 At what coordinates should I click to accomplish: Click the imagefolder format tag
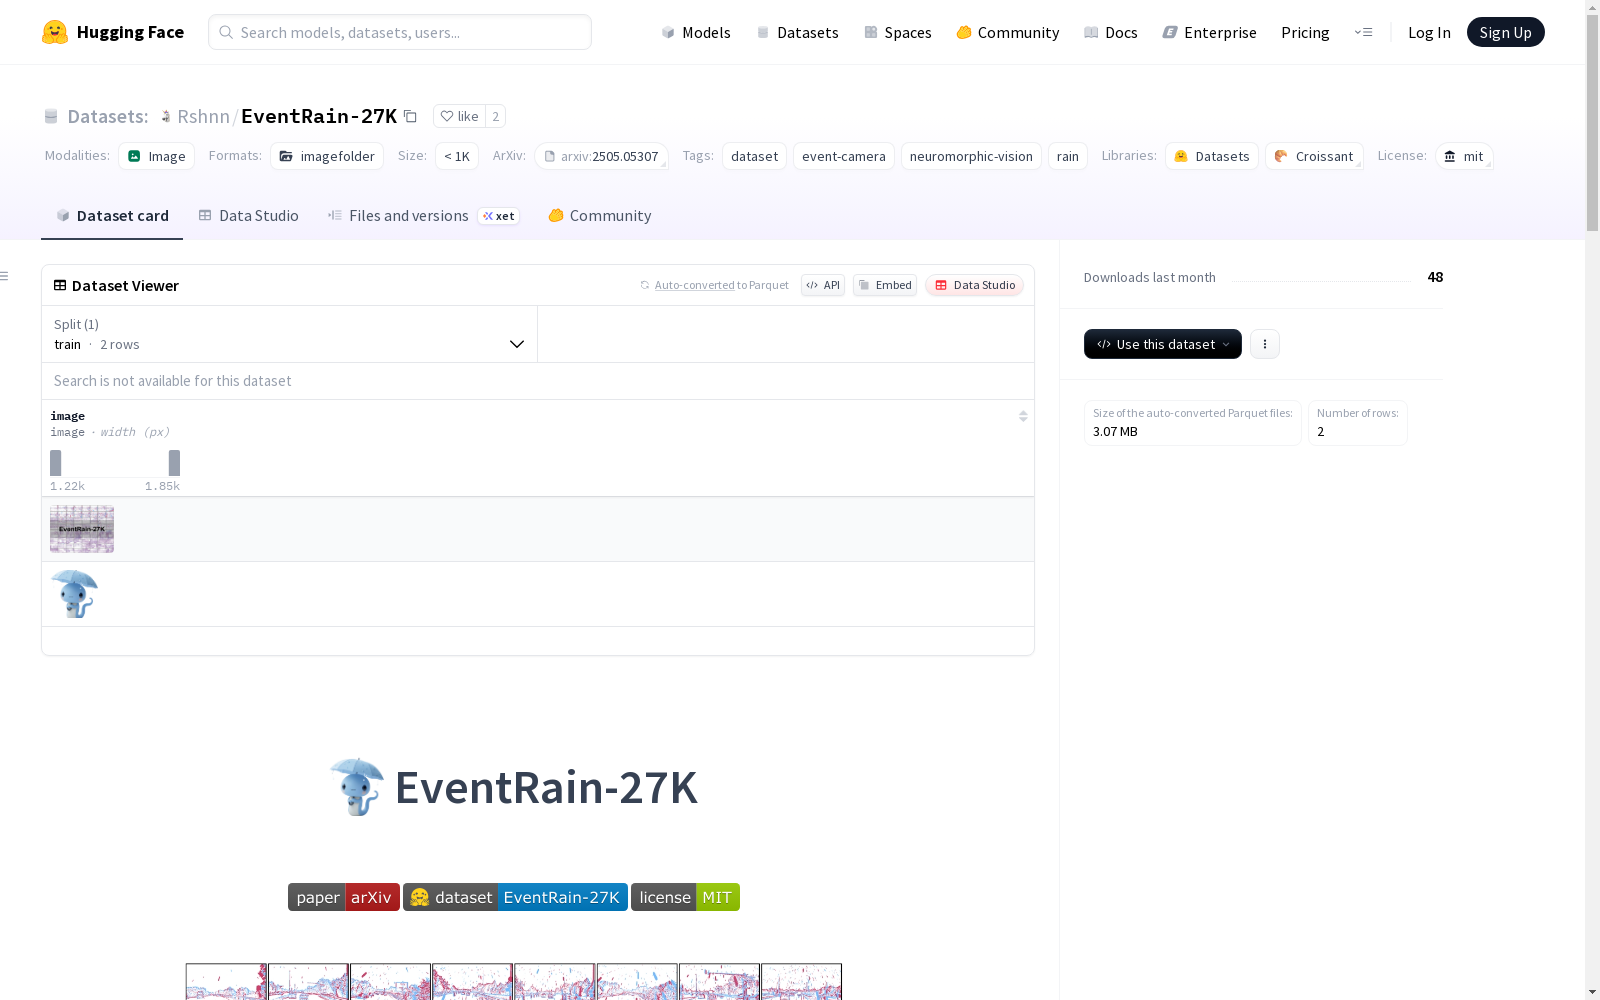point(327,156)
